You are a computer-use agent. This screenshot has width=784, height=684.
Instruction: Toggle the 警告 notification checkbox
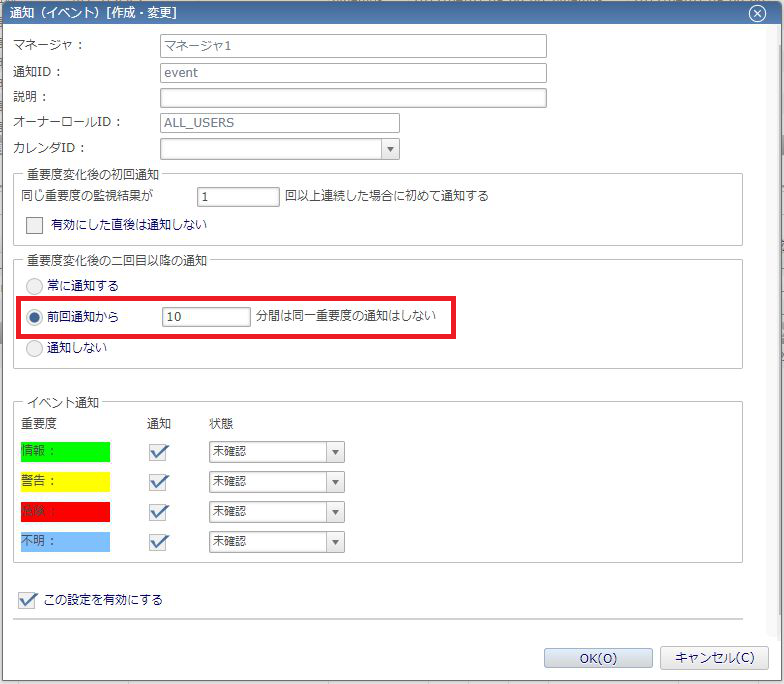[158, 482]
